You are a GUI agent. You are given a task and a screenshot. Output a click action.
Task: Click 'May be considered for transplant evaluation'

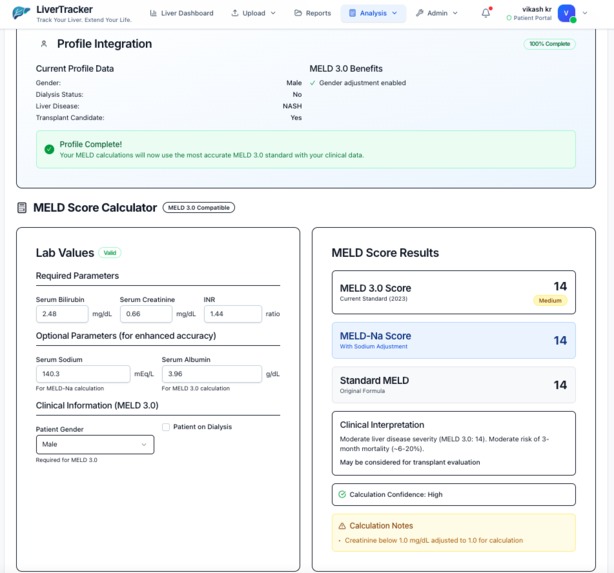coord(410,463)
